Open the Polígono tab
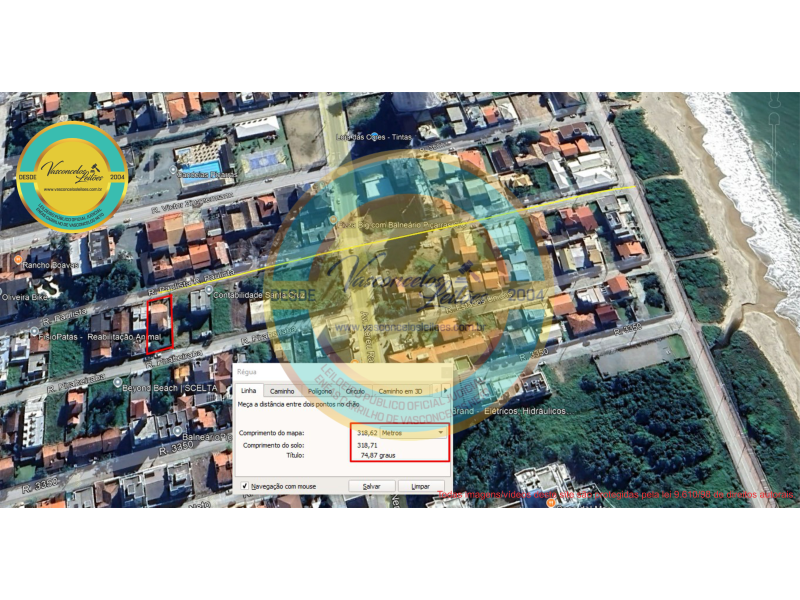Viewport: 800px width, 600px height. click(320, 391)
